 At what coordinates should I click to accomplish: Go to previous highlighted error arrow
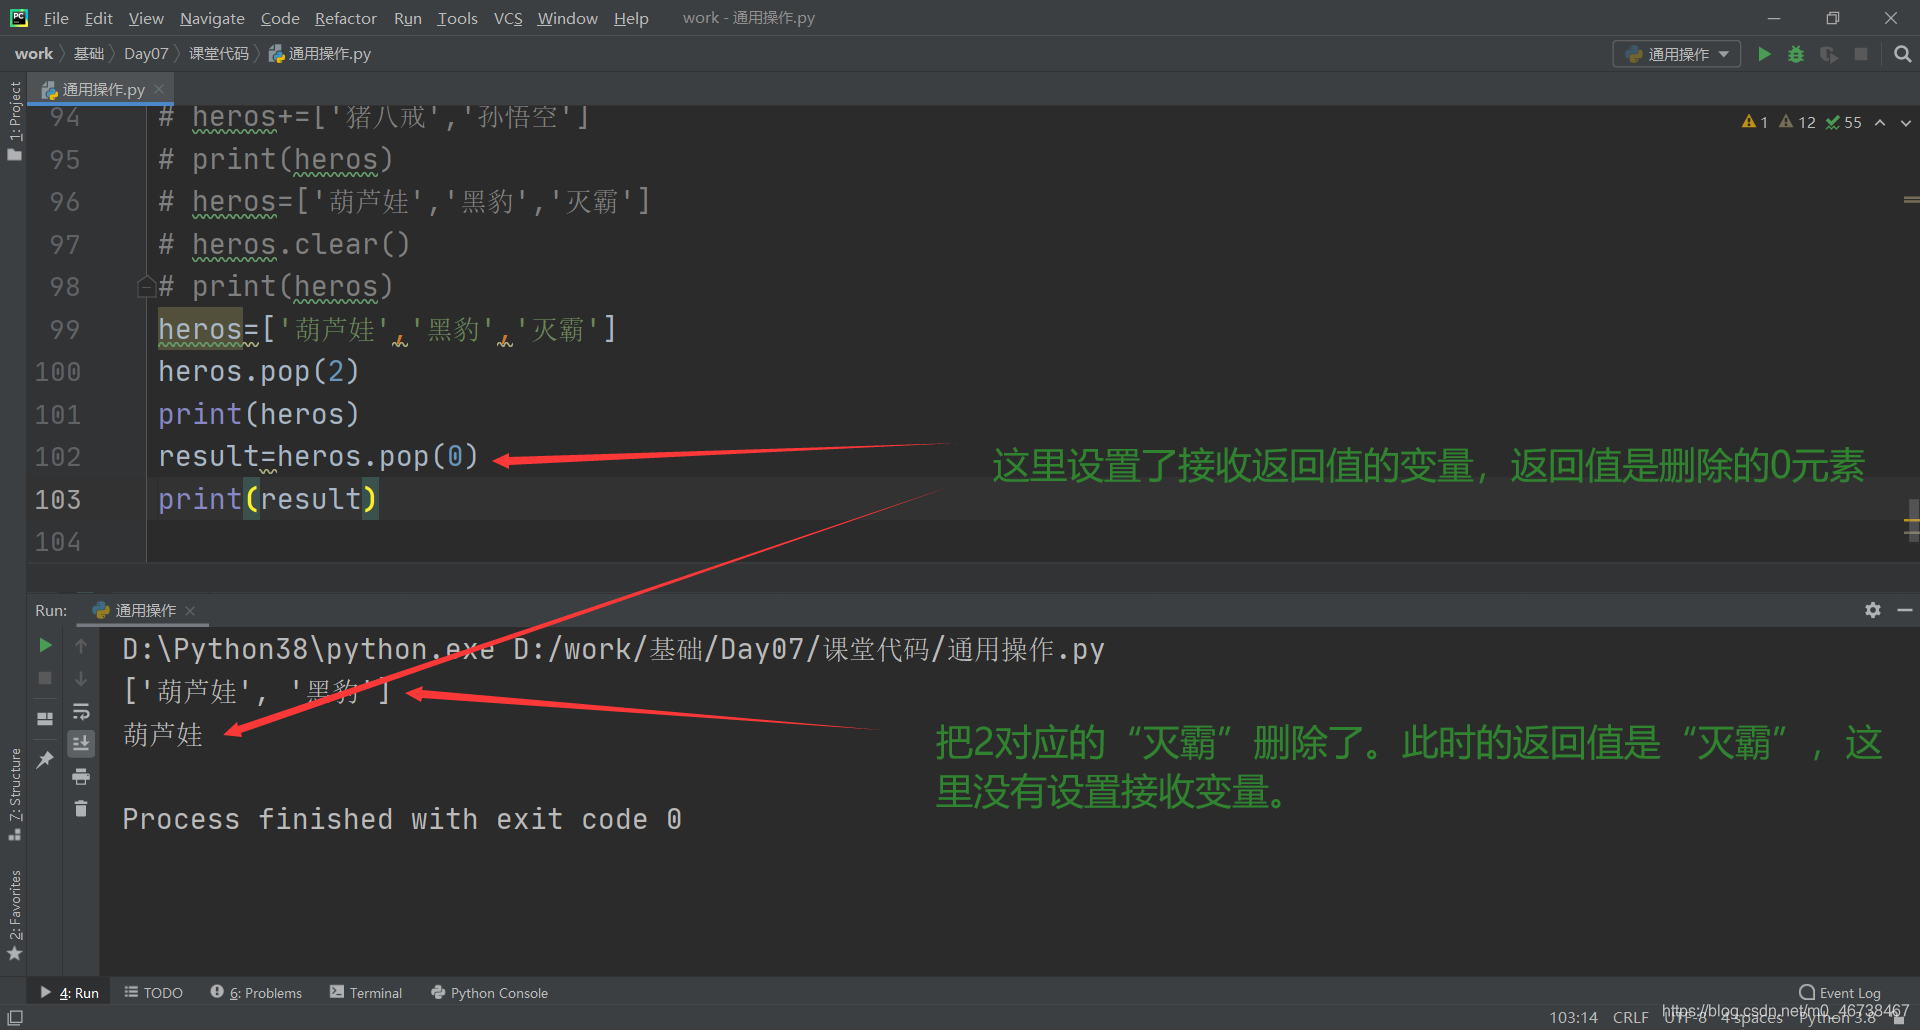(1880, 122)
